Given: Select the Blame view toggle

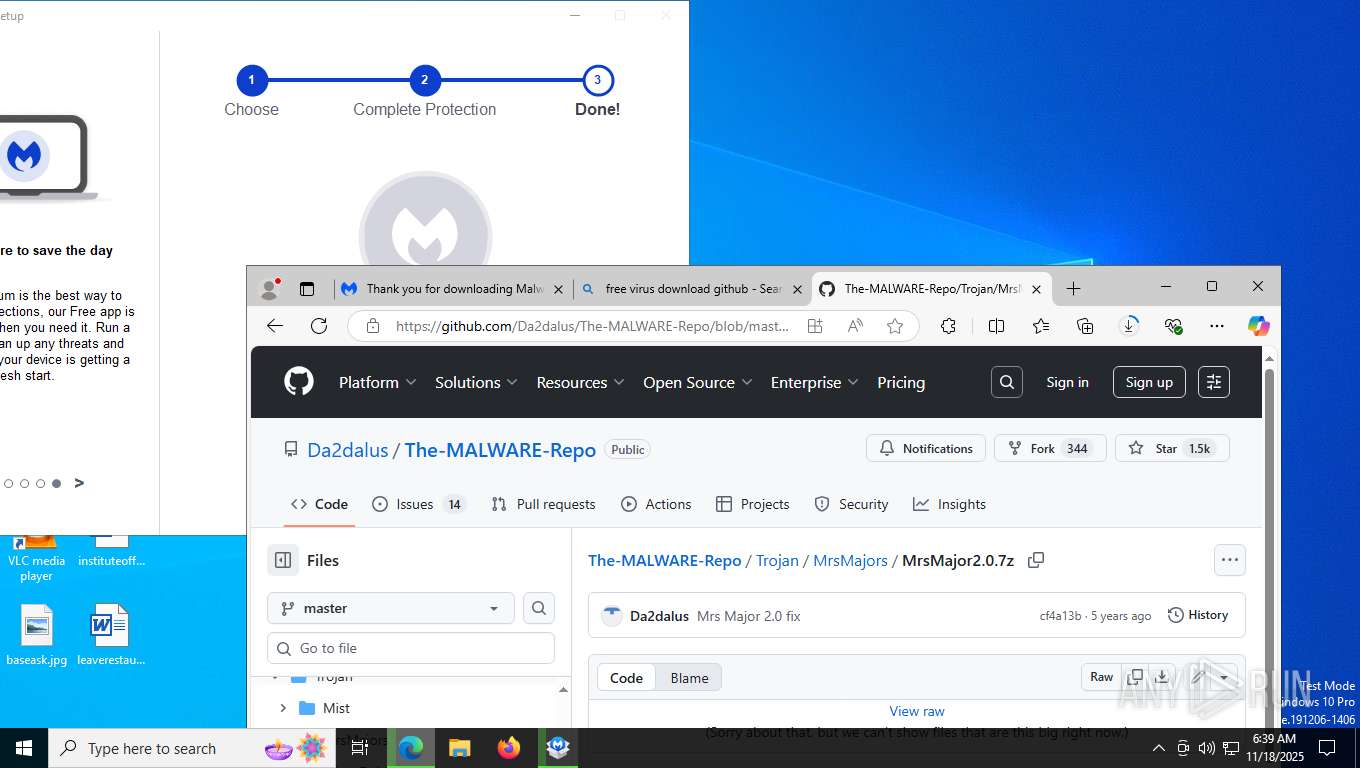Looking at the screenshot, I should click(x=689, y=678).
